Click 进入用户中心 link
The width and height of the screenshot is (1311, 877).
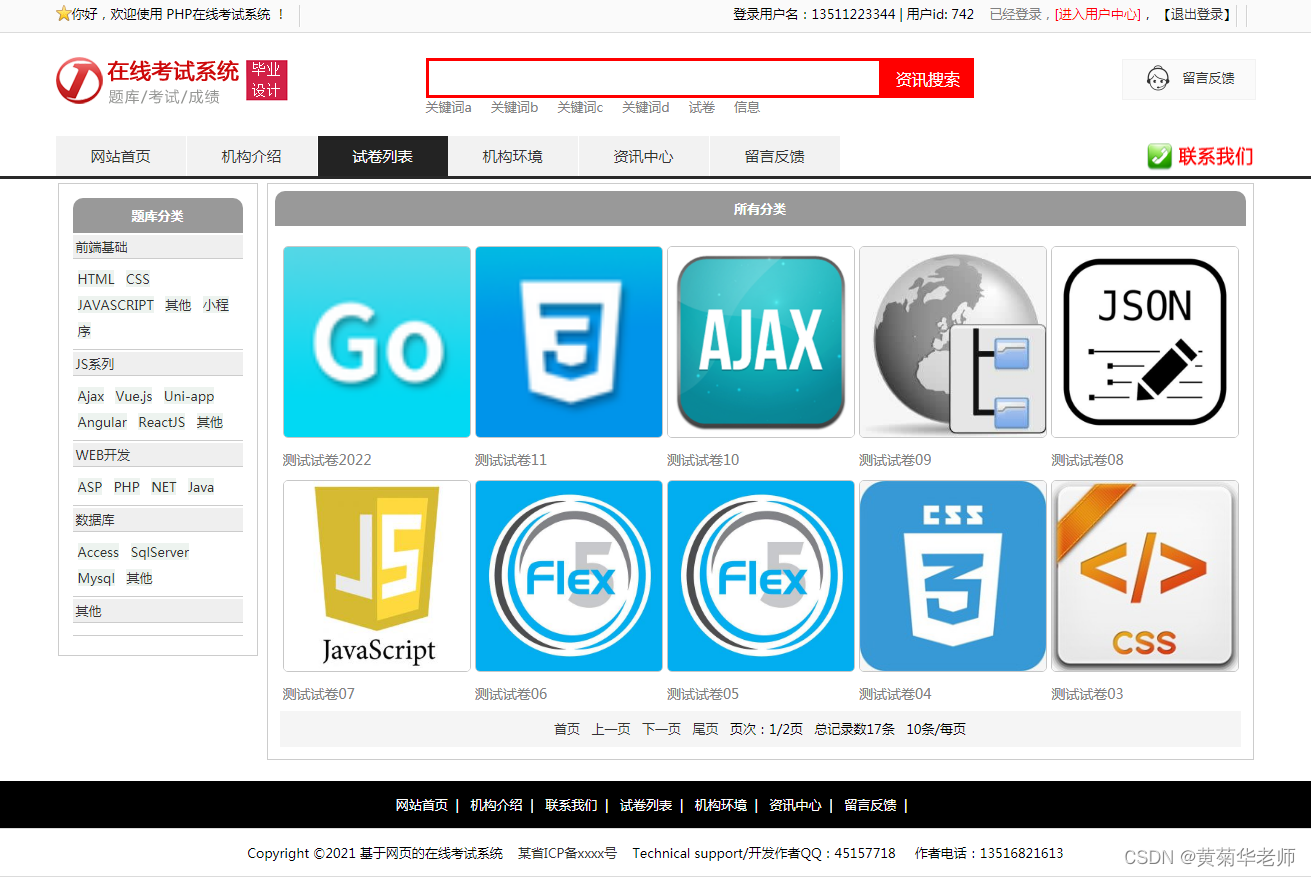point(1097,14)
